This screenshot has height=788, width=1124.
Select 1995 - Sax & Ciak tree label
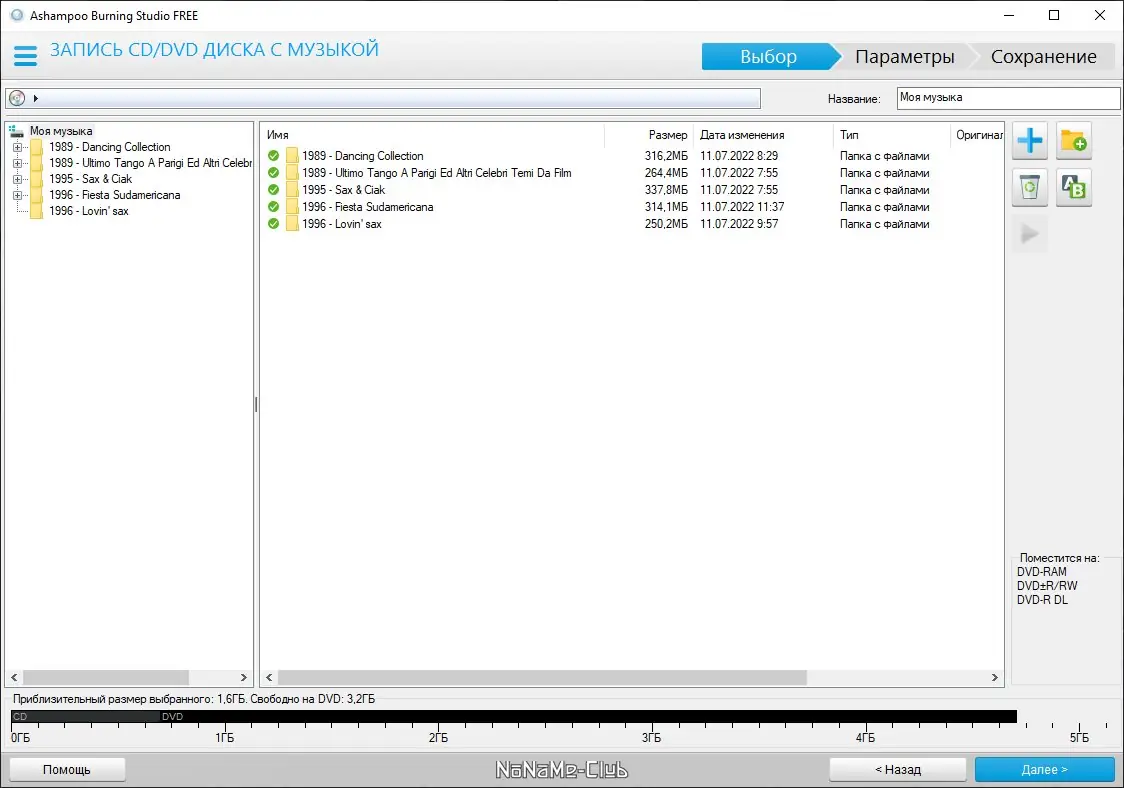[x=90, y=179]
